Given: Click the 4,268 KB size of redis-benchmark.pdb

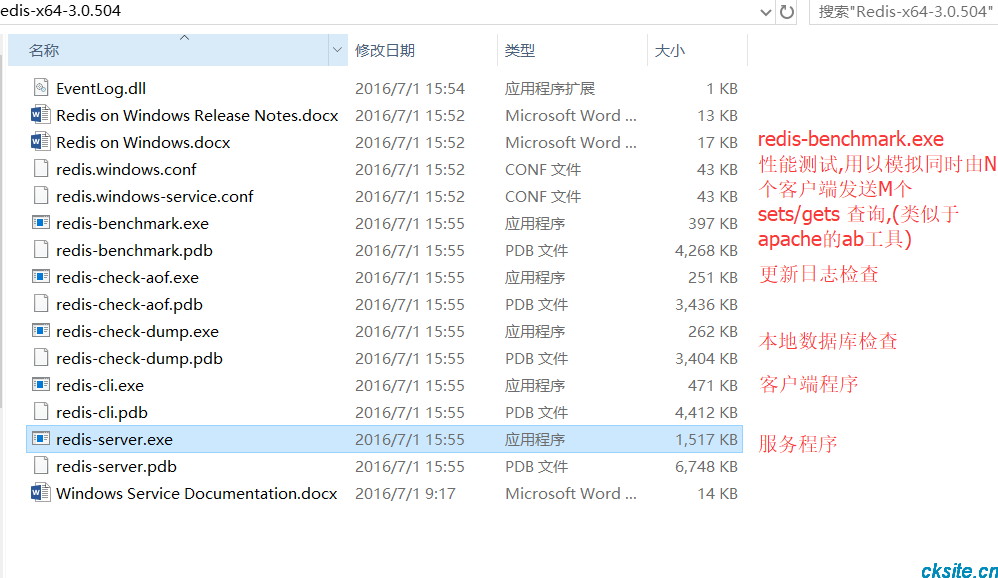Looking at the screenshot, I should tap(706, 250).
